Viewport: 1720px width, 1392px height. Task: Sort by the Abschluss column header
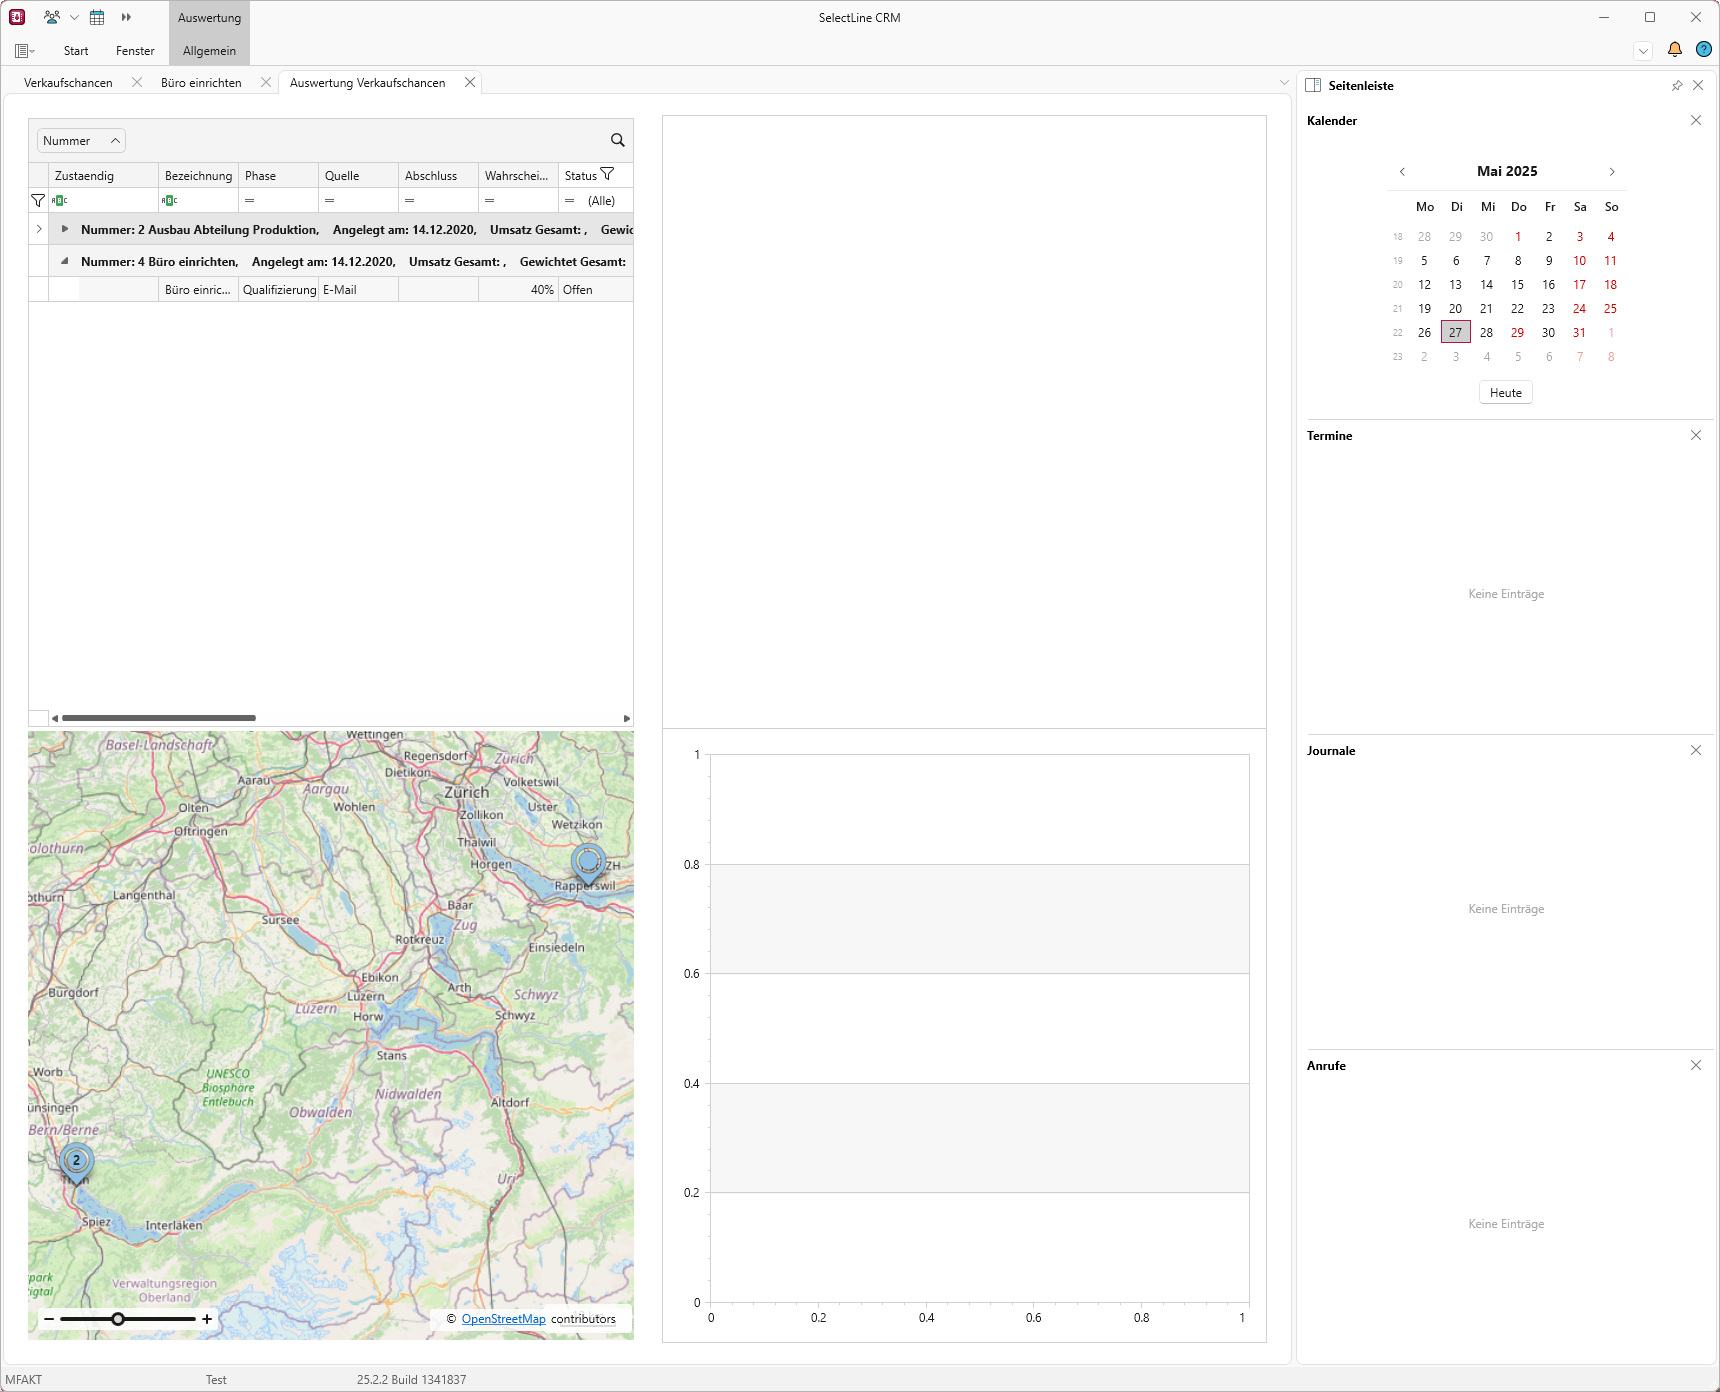click(x=438, y=175)
